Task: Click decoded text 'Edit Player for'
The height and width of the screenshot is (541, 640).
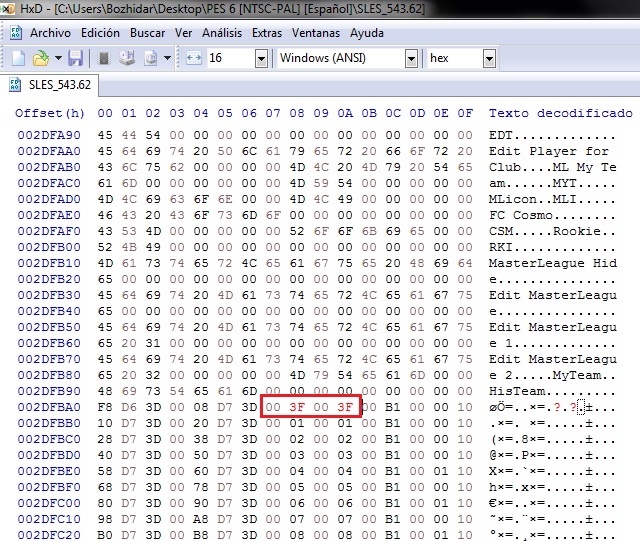Action: (549, 151)
